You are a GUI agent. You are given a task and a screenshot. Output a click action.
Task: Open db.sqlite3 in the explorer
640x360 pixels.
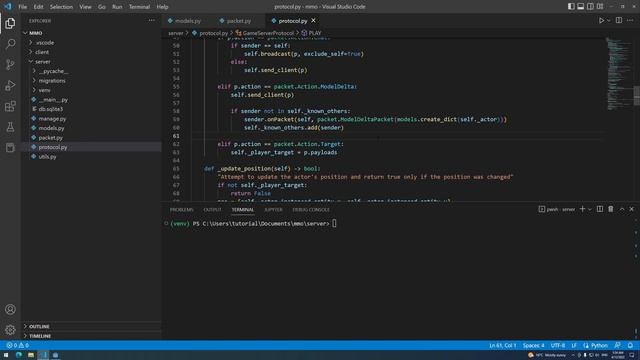(51, 109)
